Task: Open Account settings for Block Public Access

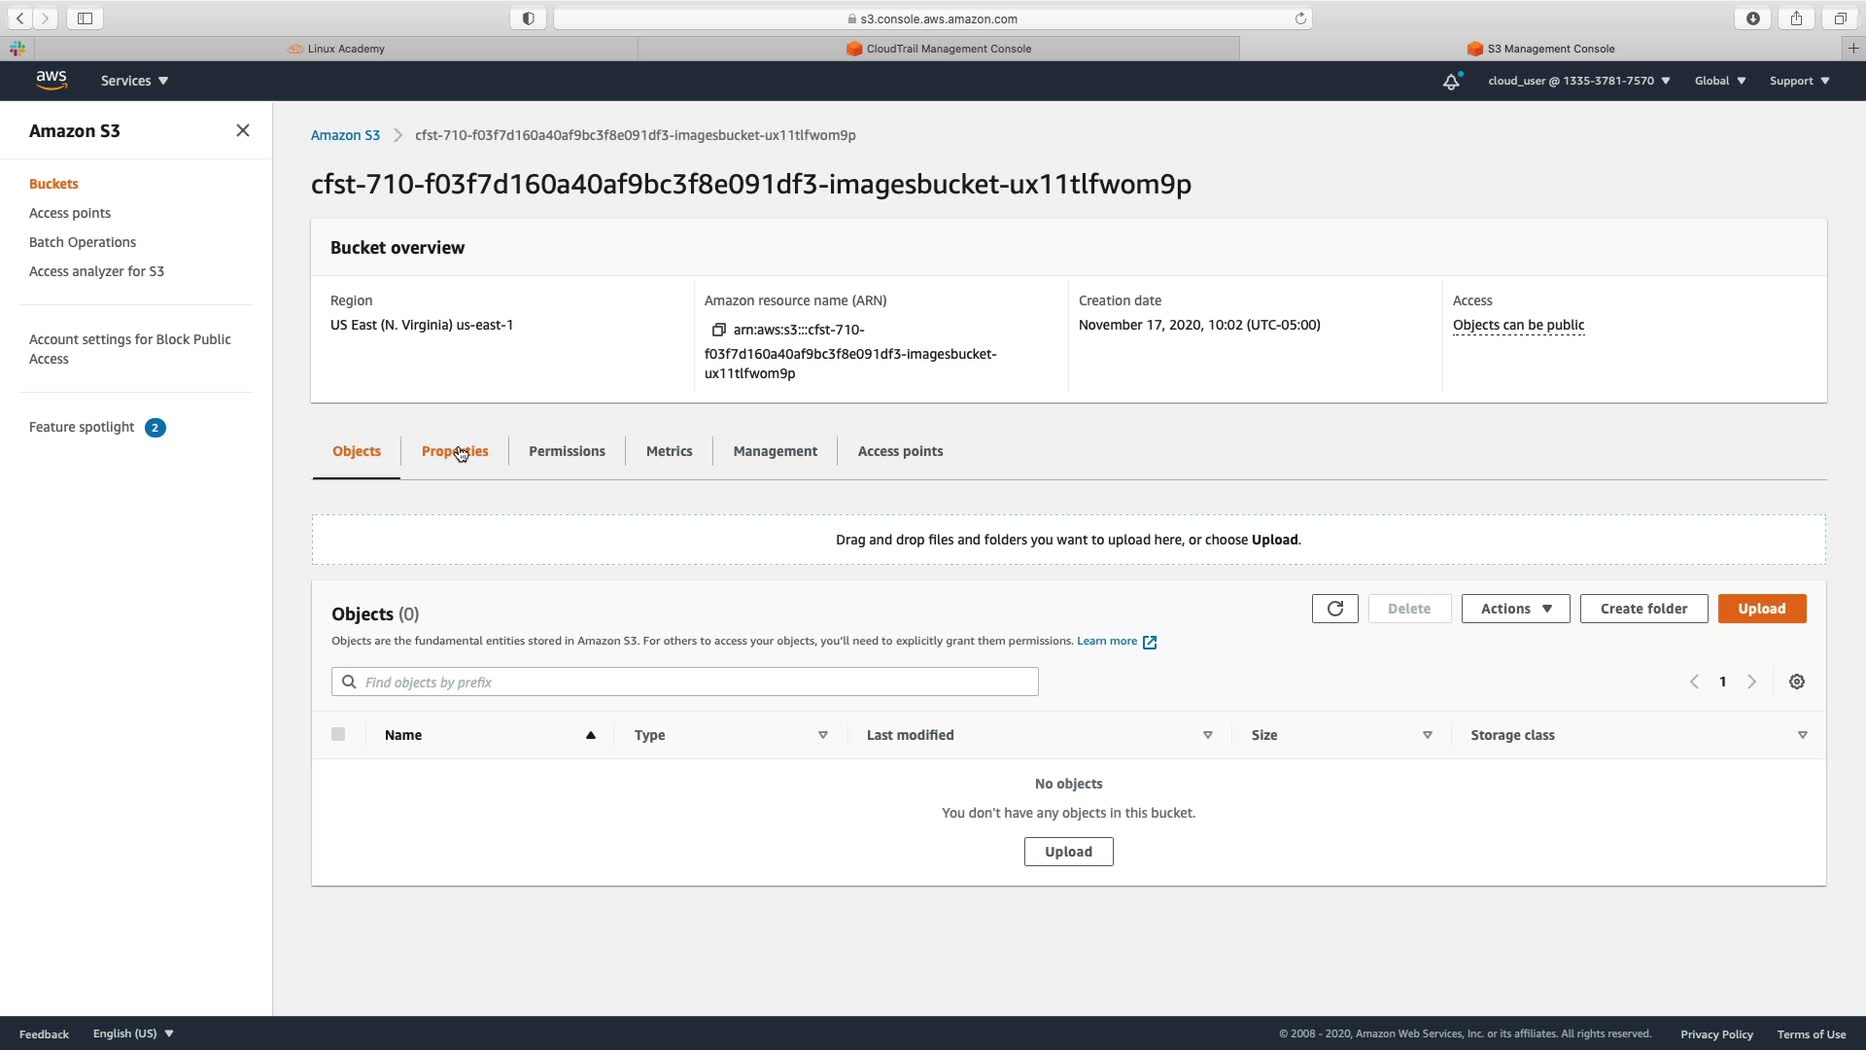Action: pyautogui.click(x=130, y=349)
